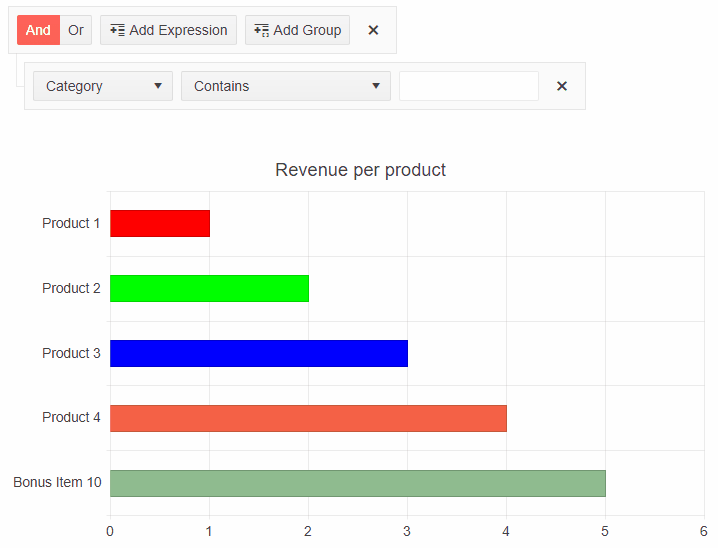Click the Product 3 axis label
This screenshot has width=718, height=548.
pos(71,353)
